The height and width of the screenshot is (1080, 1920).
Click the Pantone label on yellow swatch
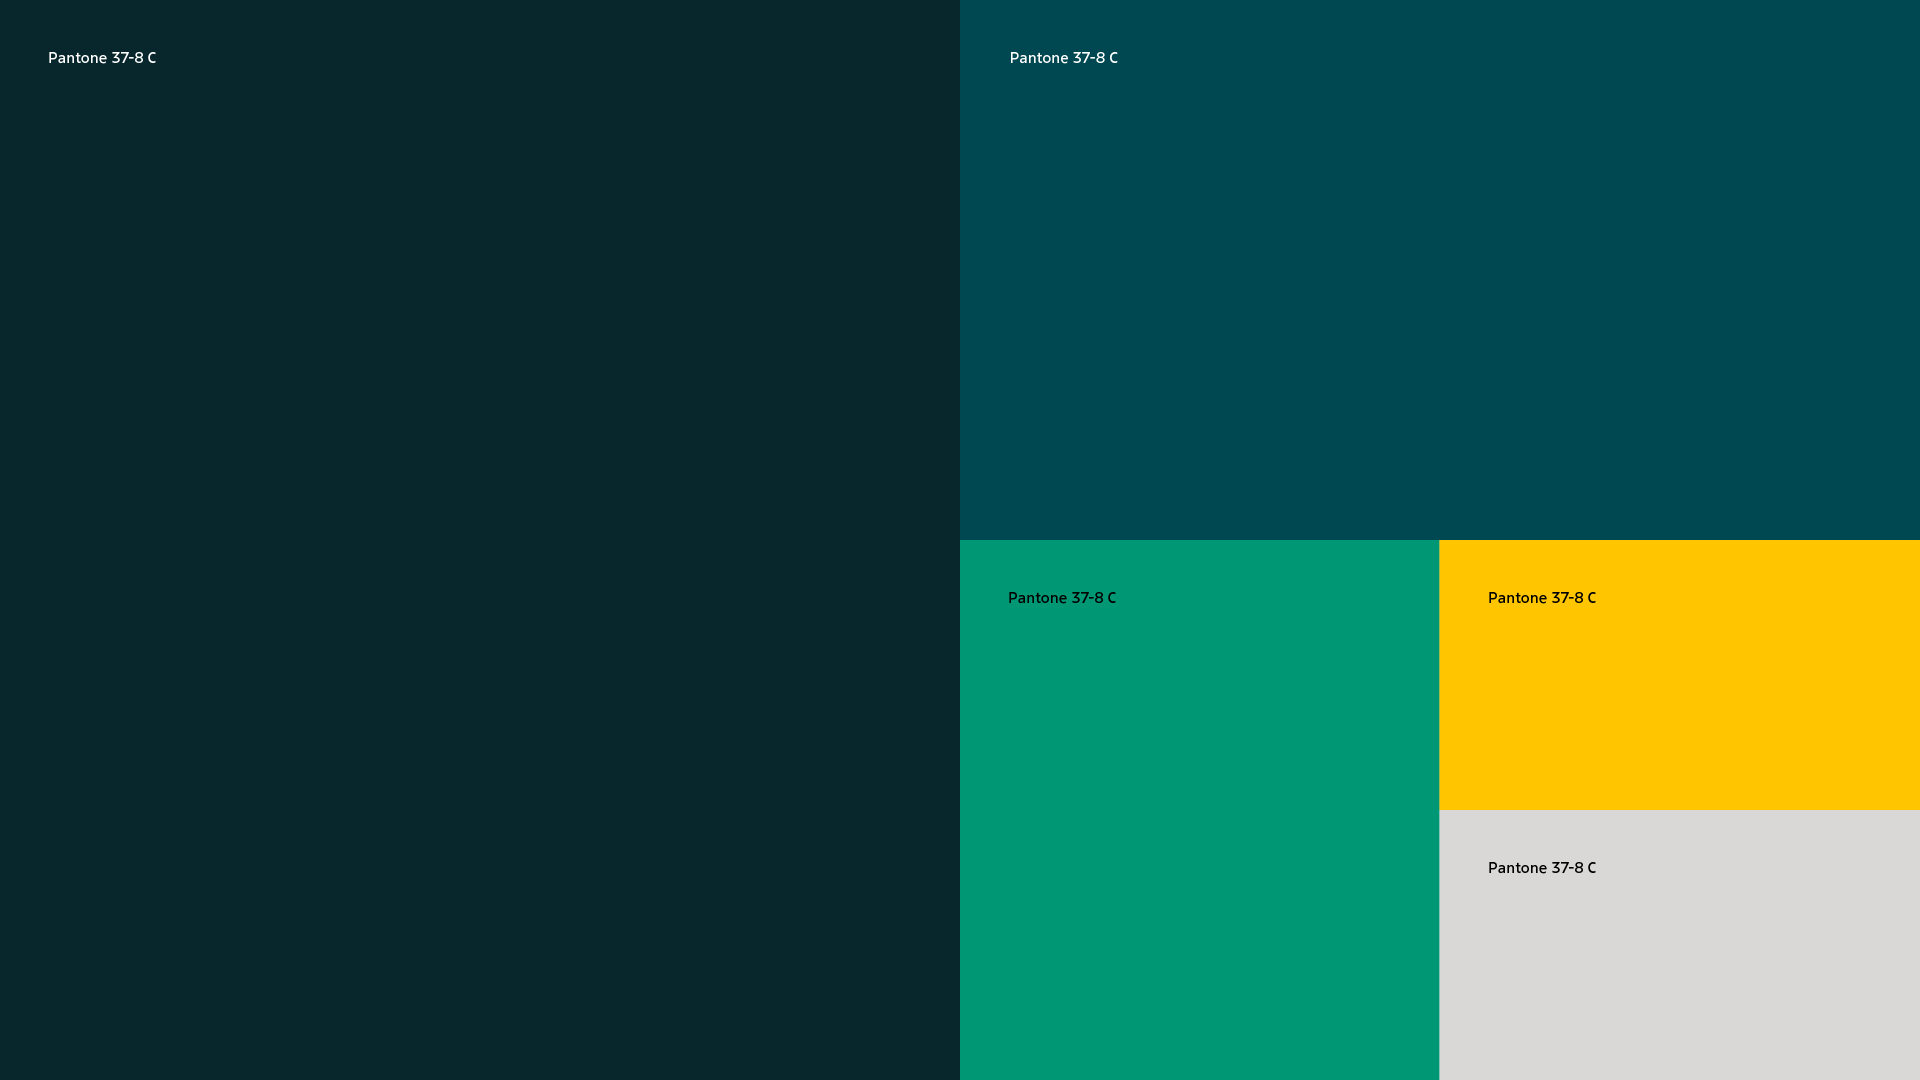pyautogui.click(x=1541, y=598)
